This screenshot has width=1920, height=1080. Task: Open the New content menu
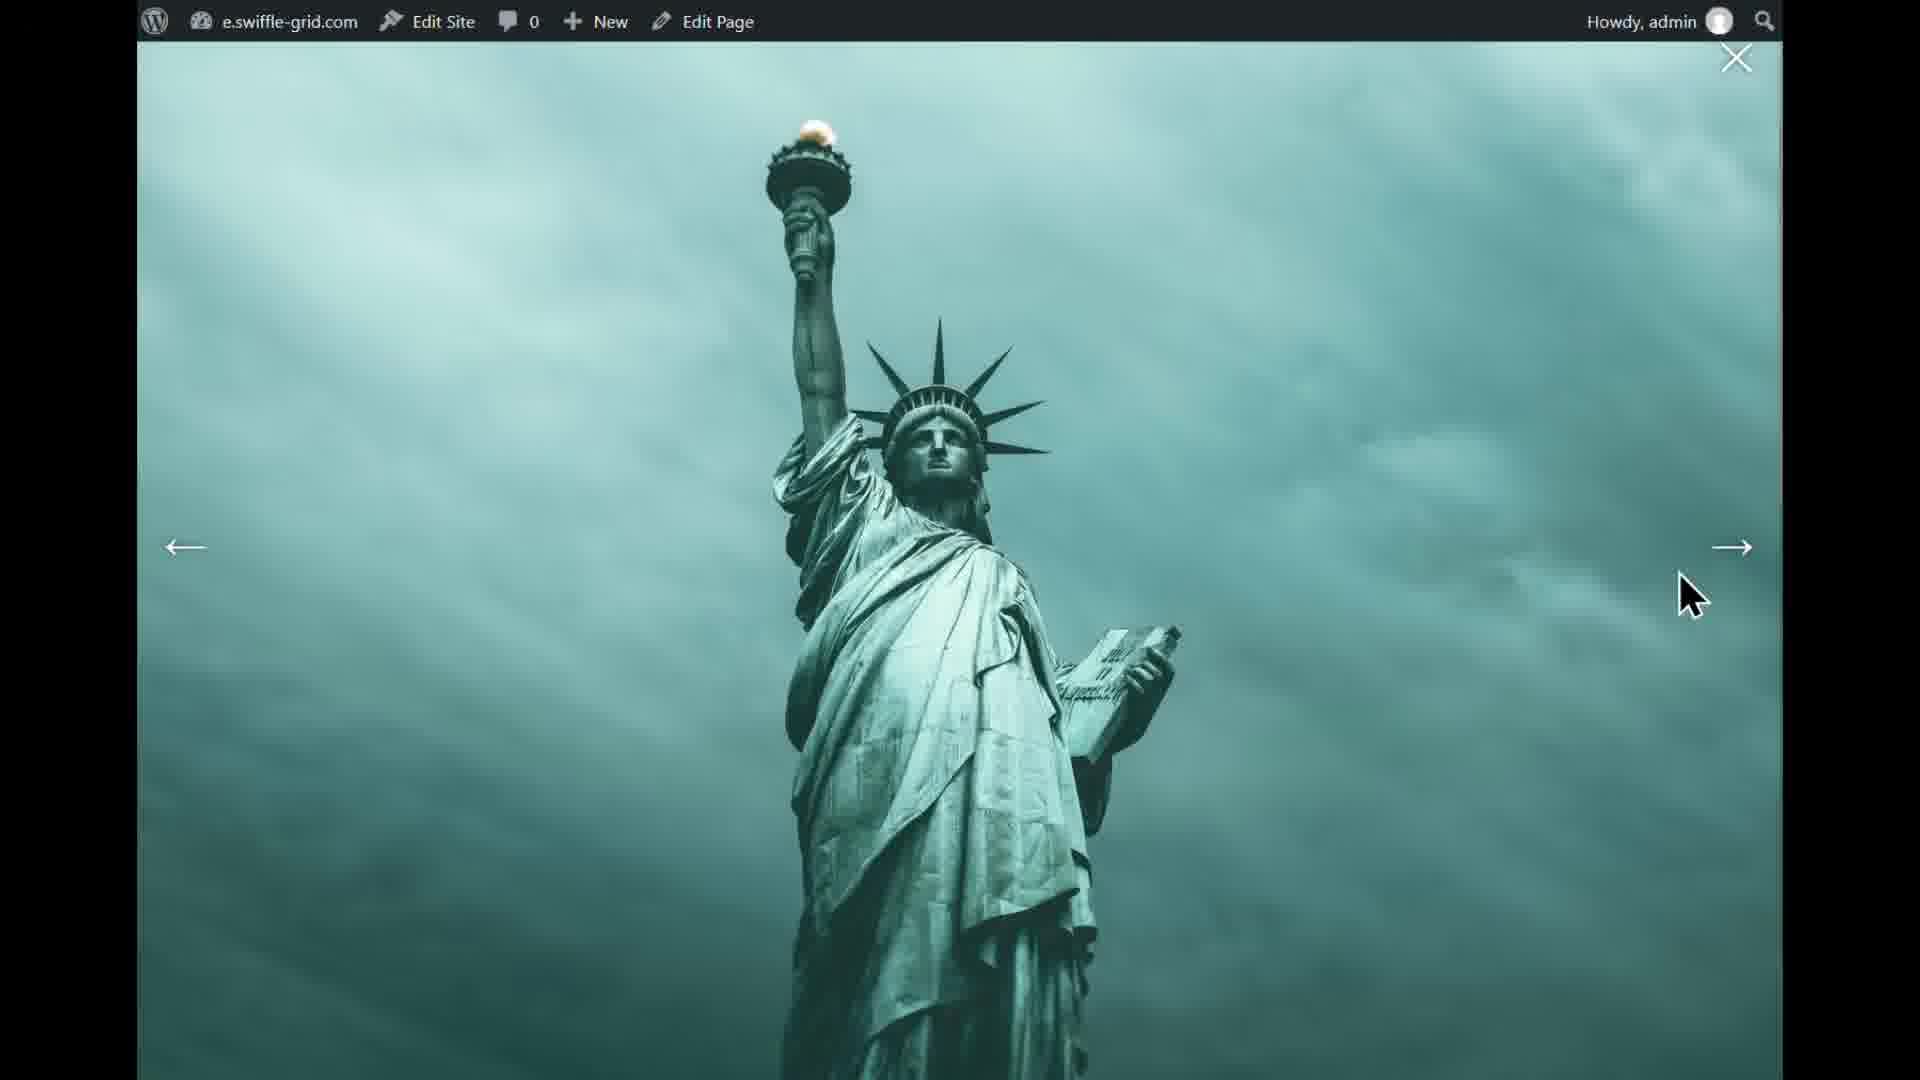595,21
